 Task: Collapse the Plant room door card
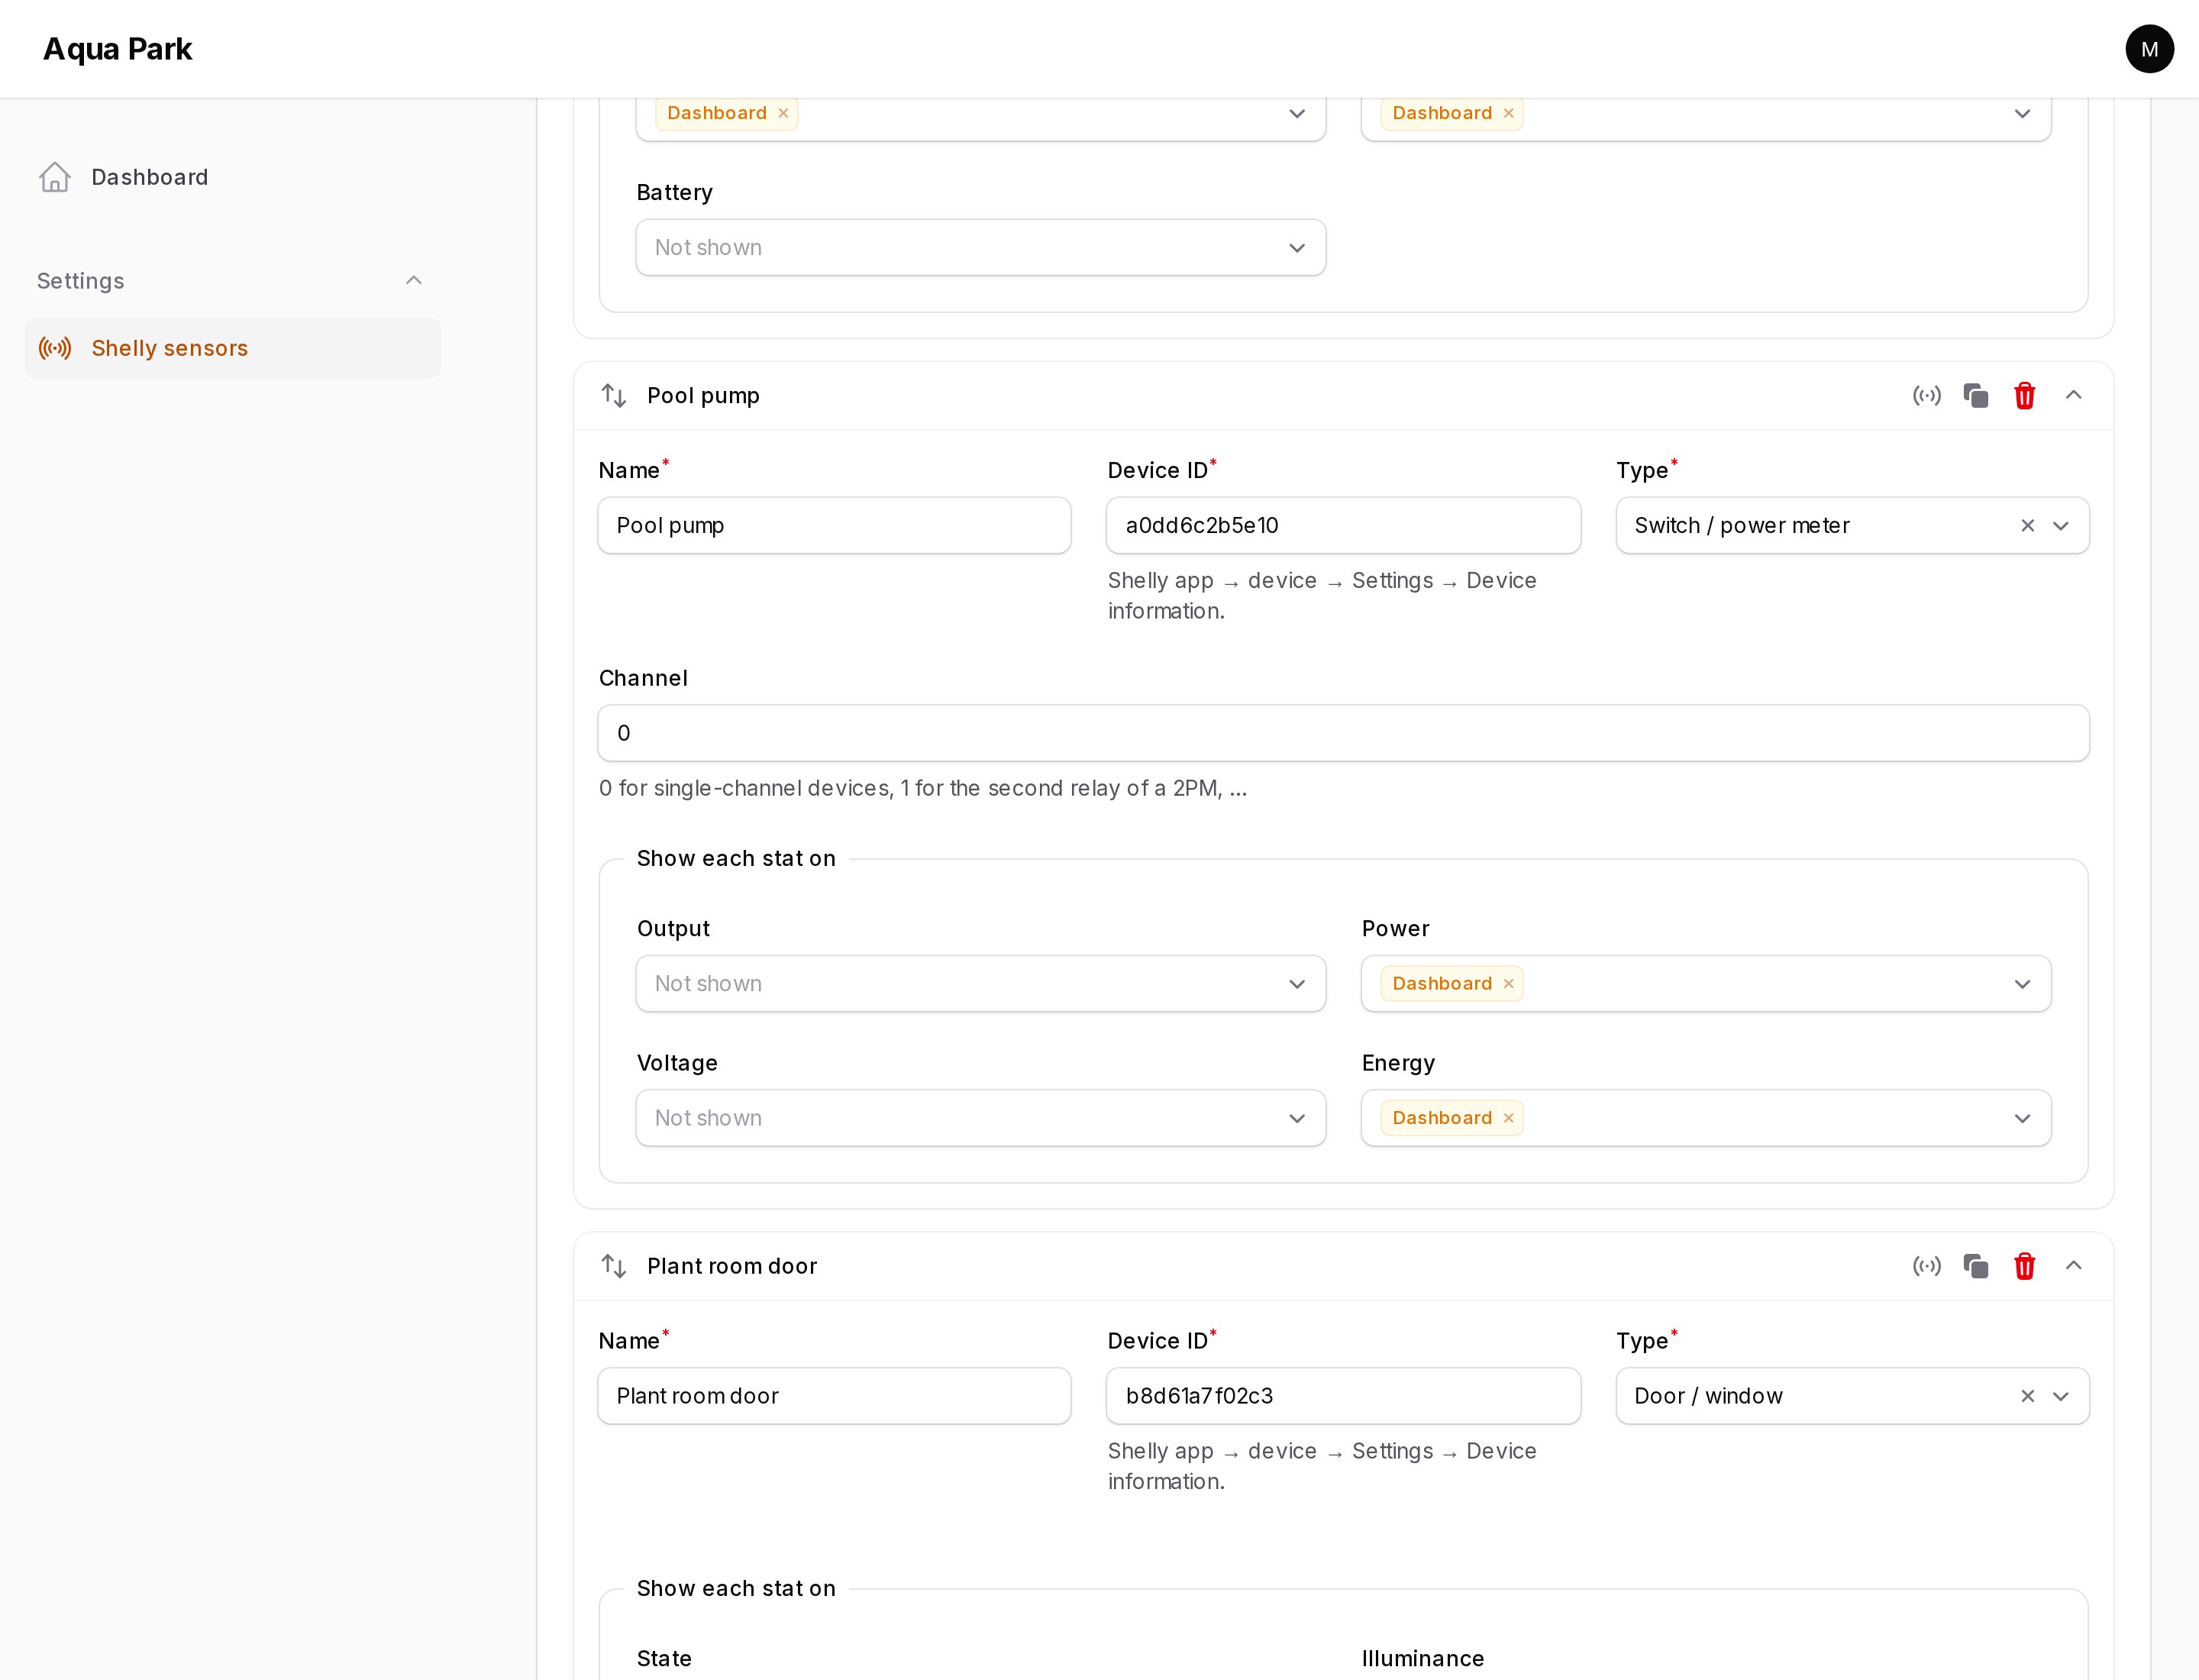coord(2073,1265)
